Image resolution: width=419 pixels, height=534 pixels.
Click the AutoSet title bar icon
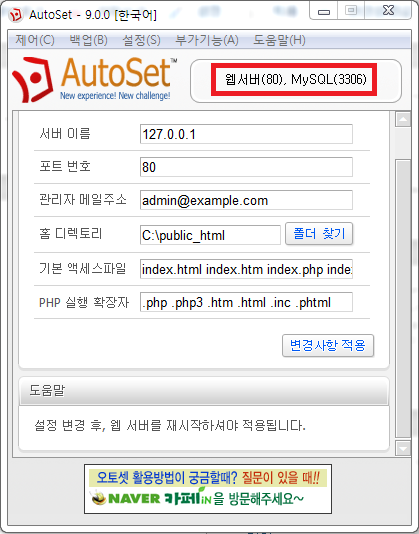15,15
